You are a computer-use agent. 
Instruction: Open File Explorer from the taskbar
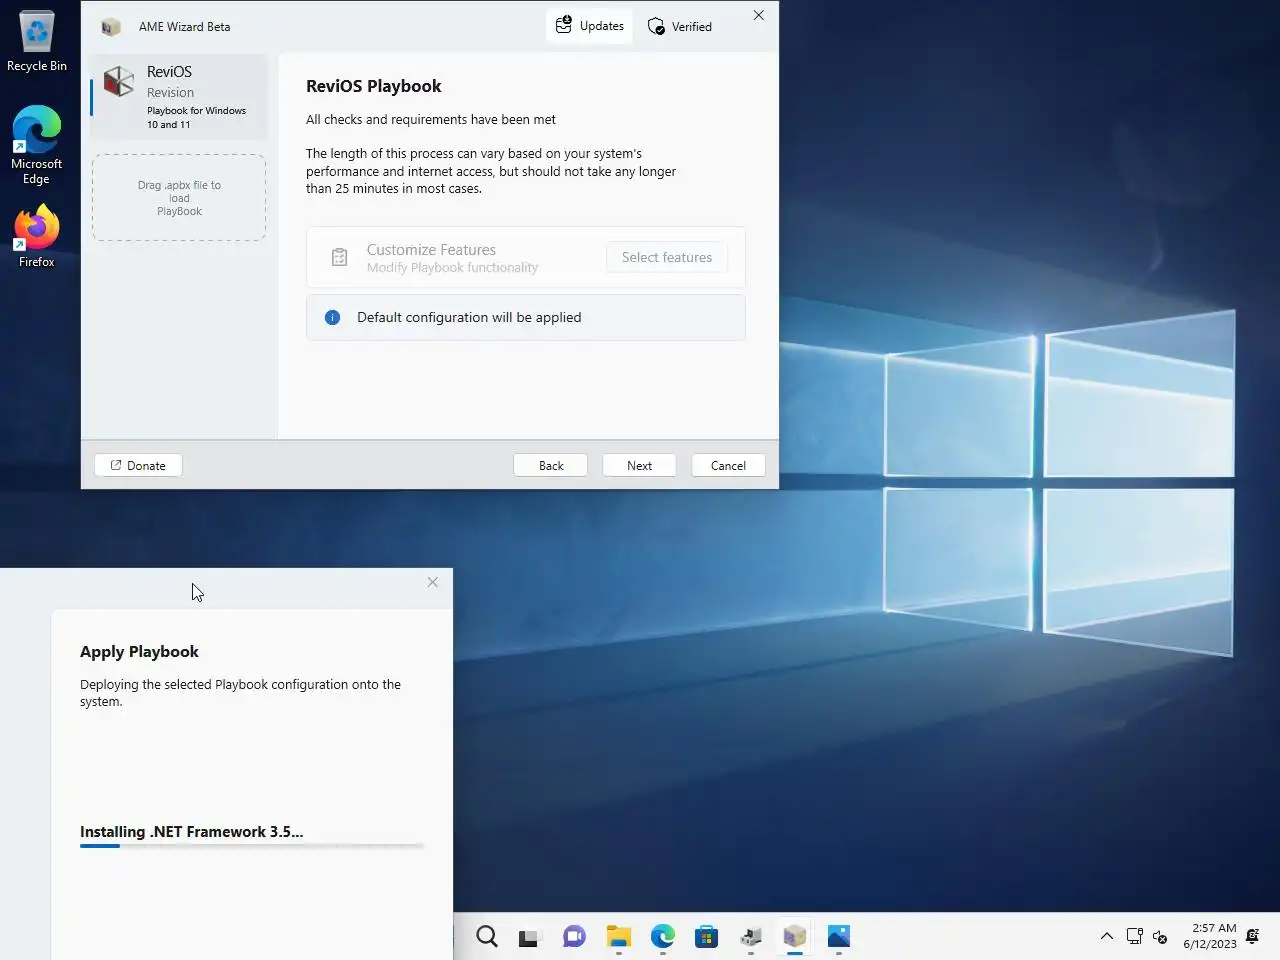[619, 936]
